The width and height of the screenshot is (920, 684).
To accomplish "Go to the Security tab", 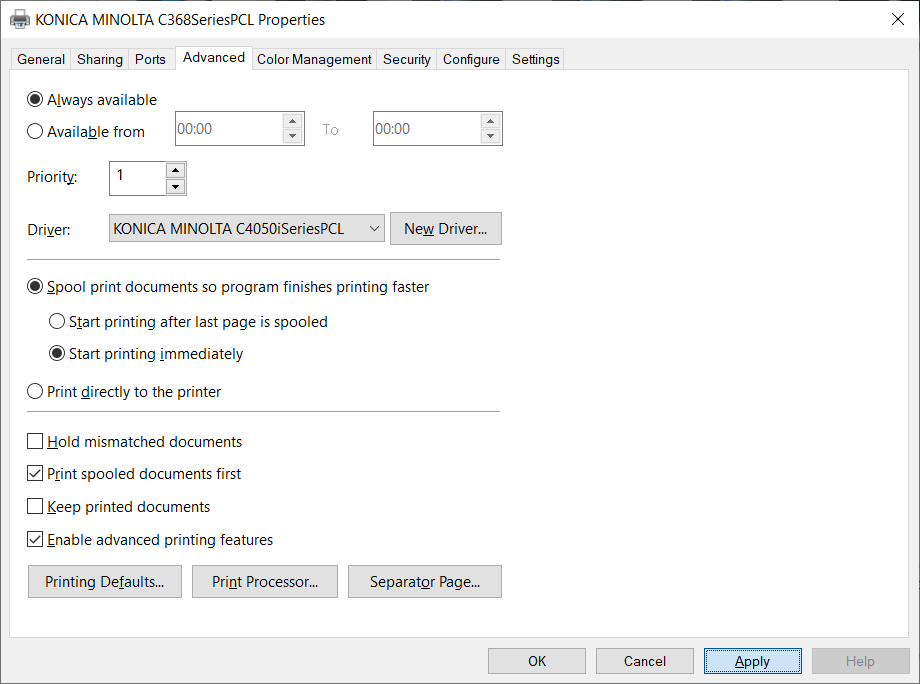I will 406,59.
